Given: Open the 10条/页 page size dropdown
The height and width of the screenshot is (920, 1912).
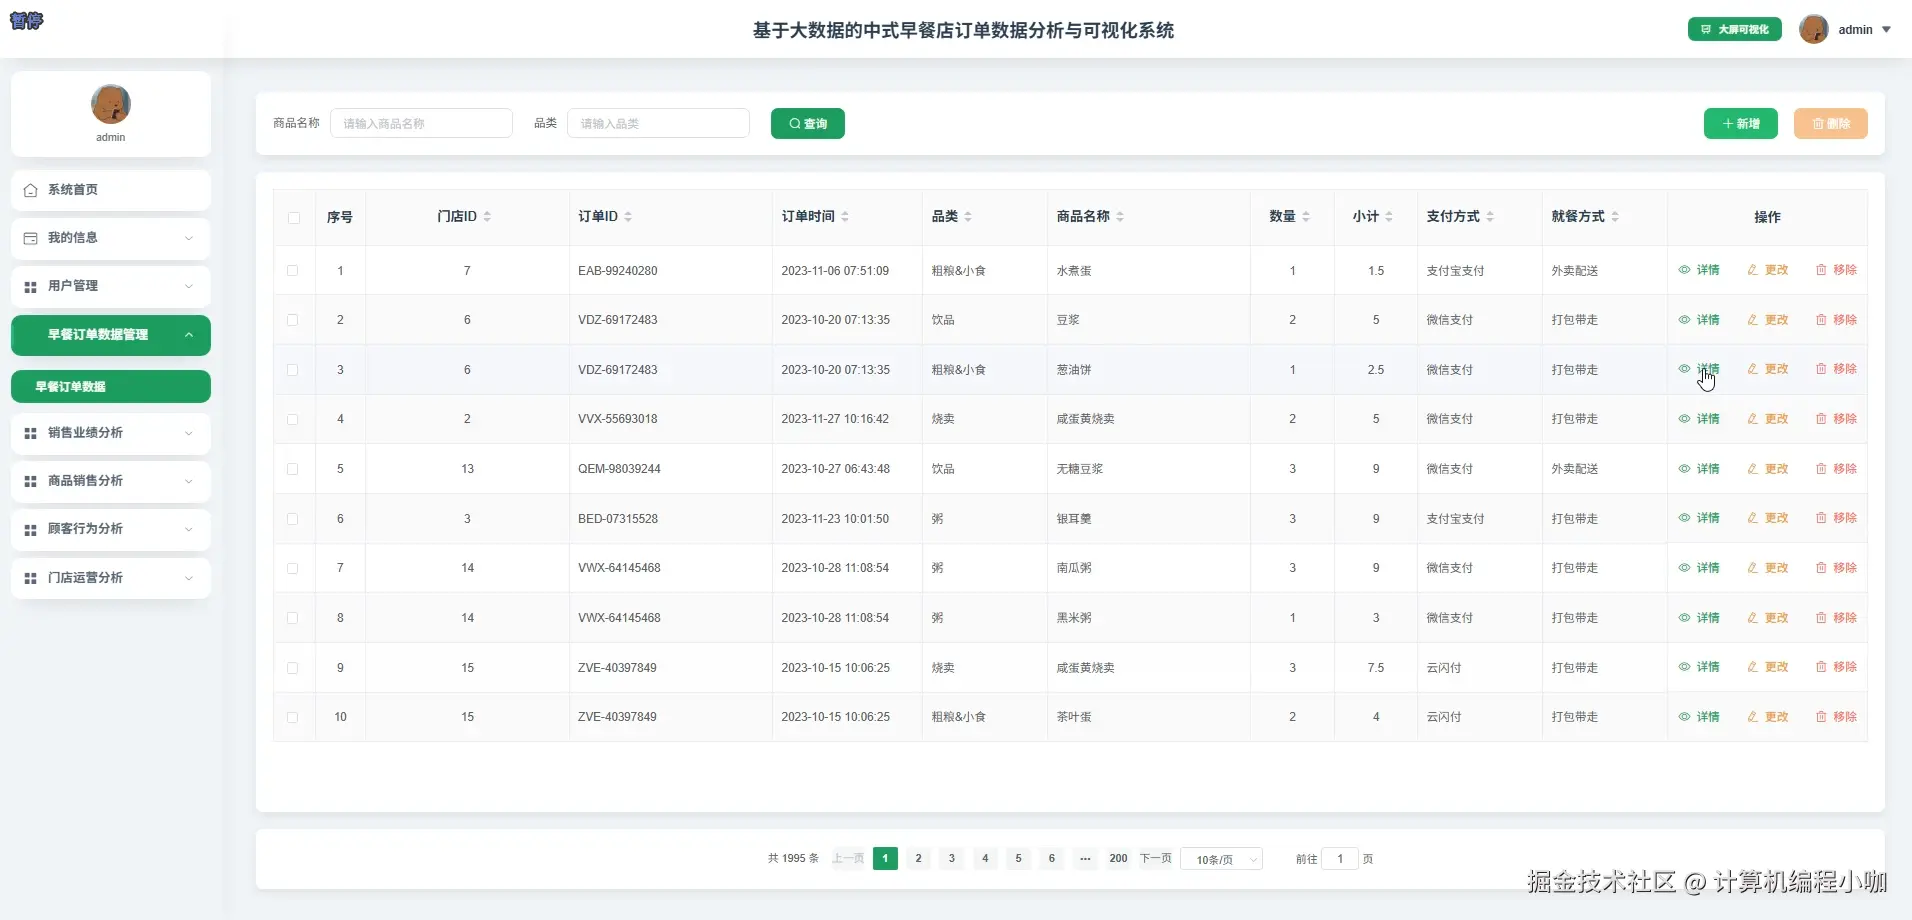Looking at the screenshot, I should point(1222,858).
